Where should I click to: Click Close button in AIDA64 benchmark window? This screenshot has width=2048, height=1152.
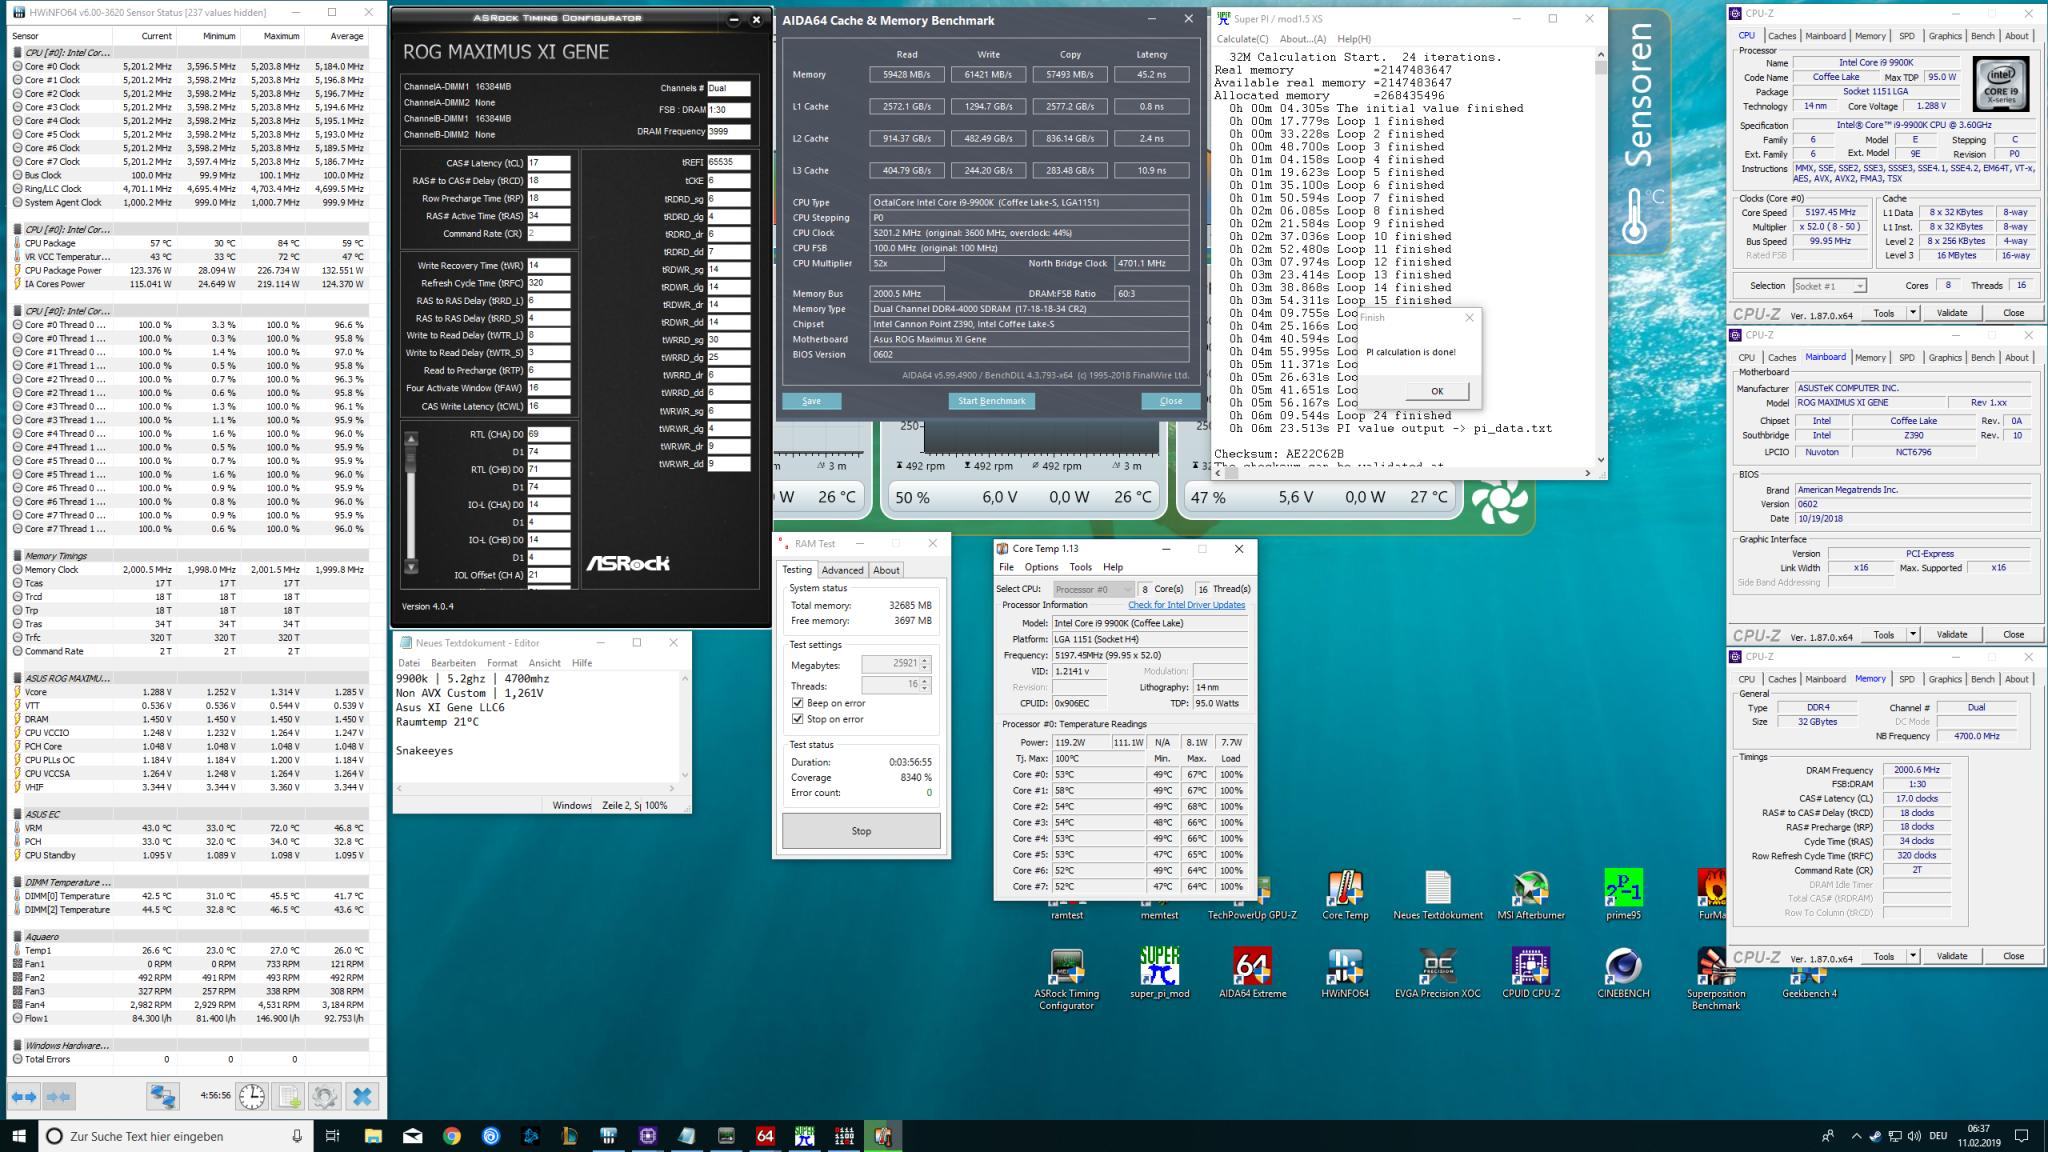pyautogui.click(x=1171, y=401)
